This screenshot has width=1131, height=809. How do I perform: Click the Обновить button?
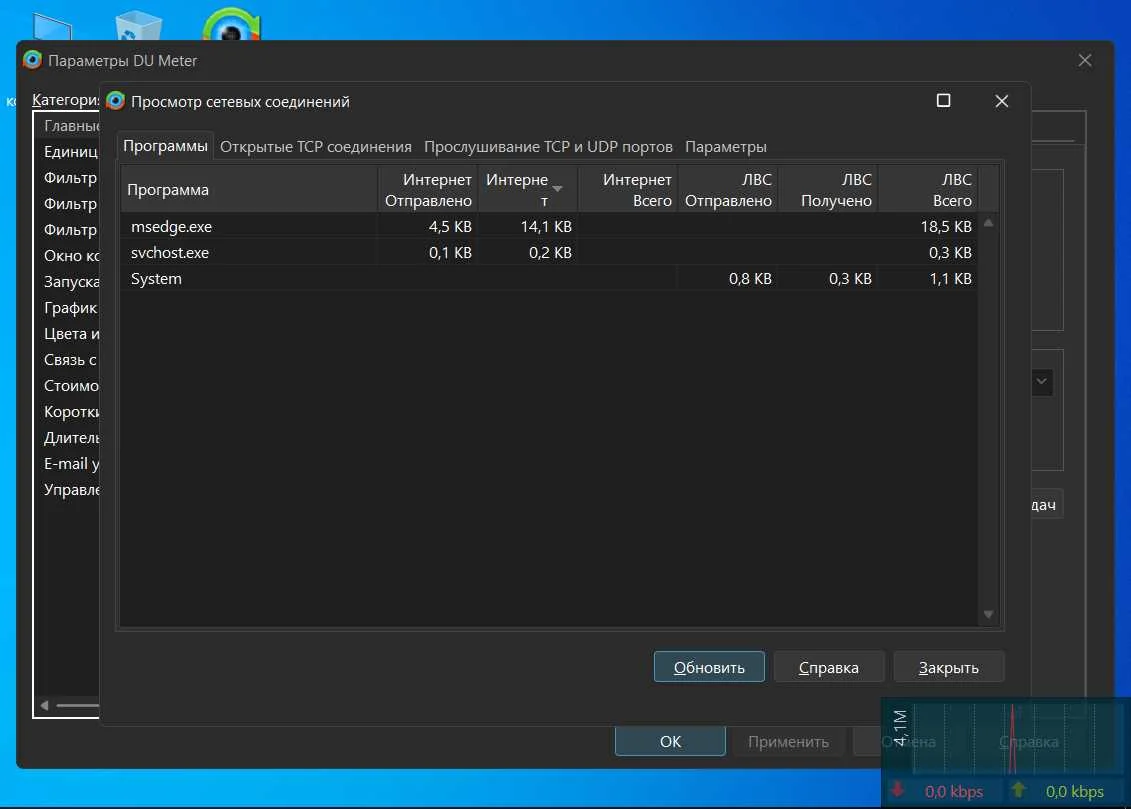point(709,667)
